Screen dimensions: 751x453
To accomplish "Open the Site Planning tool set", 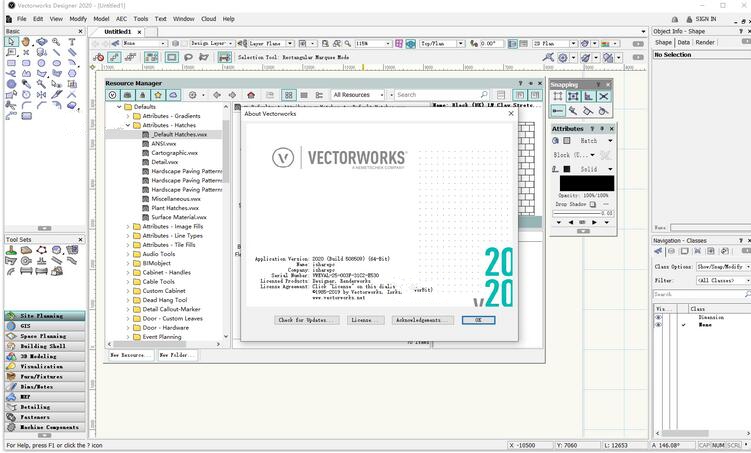I will click(45, 316).
